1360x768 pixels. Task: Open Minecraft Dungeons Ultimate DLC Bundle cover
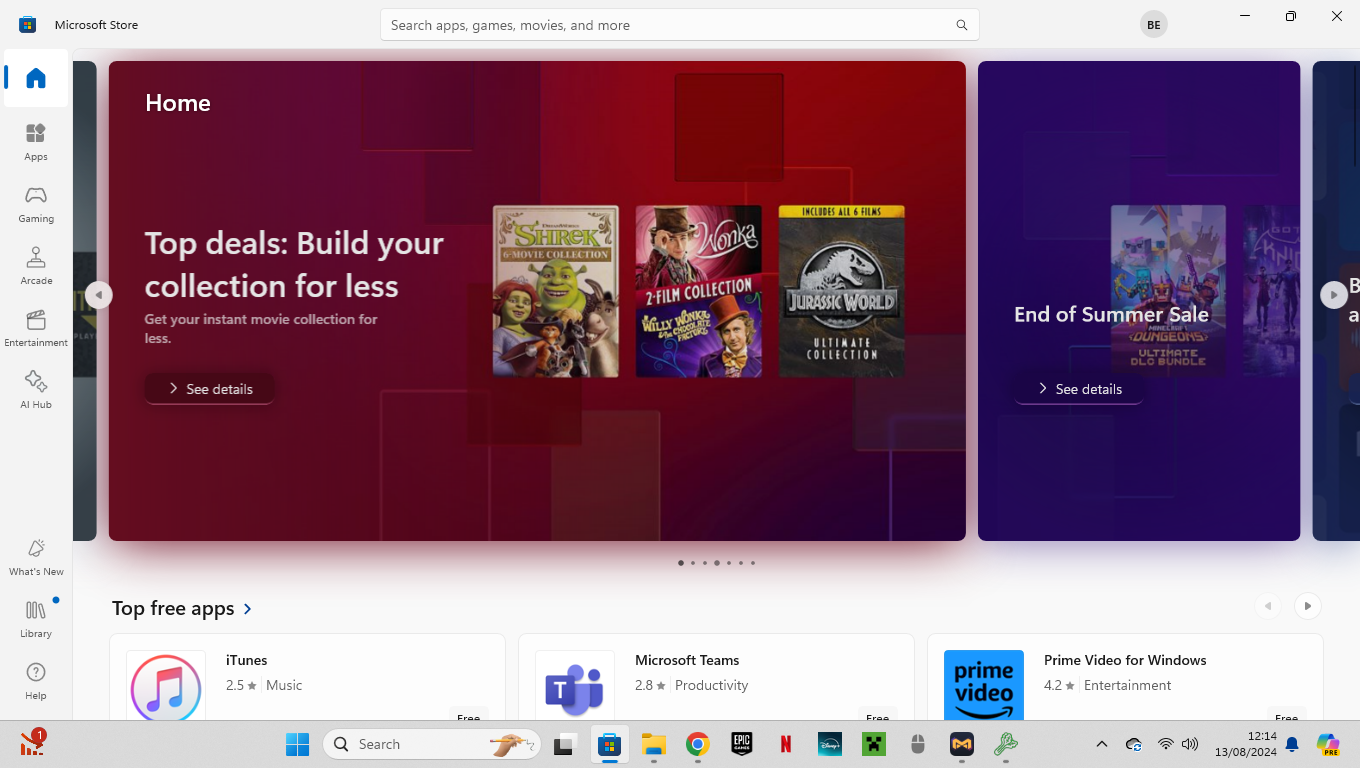(x=1168, y=291)
